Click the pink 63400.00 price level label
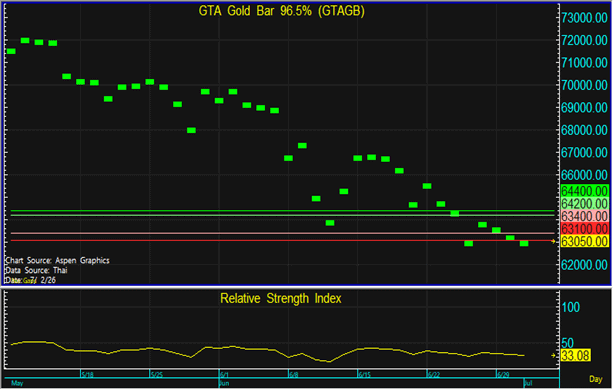The height and width of the screenshot is (390, 613). (x=584, y=216)
